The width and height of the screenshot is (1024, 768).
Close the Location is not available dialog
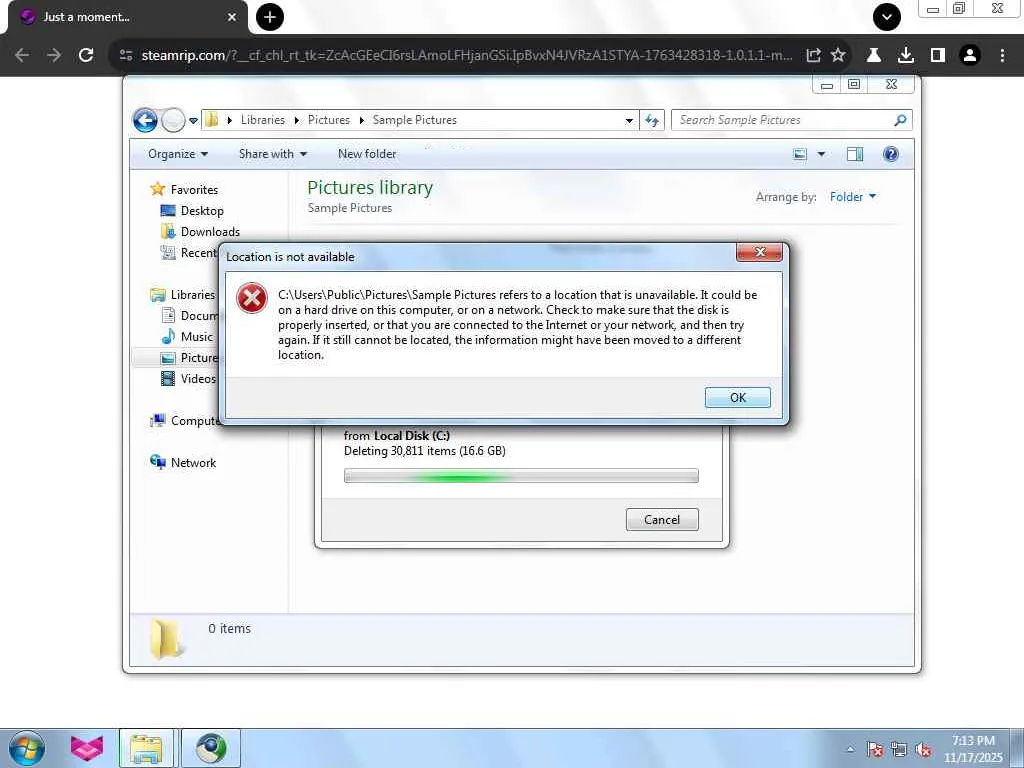(x=759, y=252)
